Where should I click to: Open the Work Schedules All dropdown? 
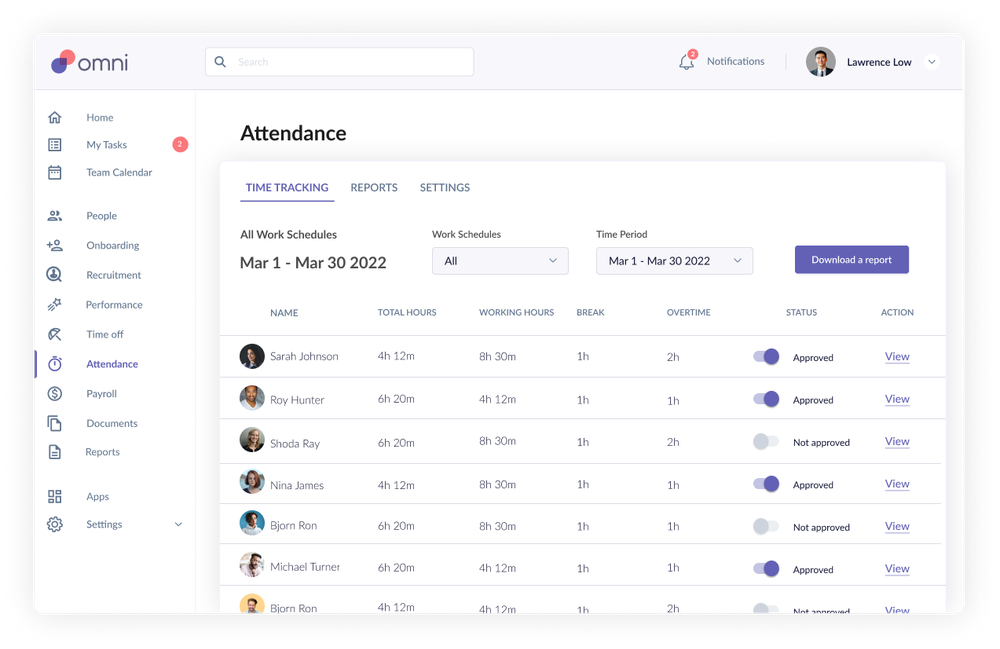pos(500,261)
